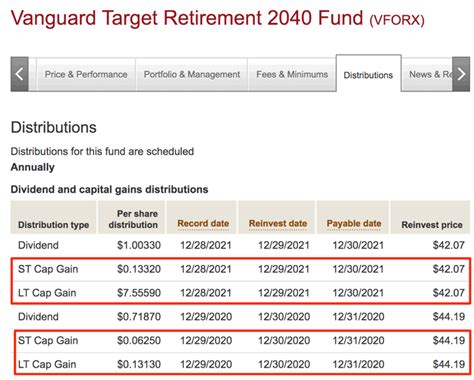Image resolution: width=474 pixels, height=380 pixels.
Task: Select the Distributions tab
Action: [368, 75]
